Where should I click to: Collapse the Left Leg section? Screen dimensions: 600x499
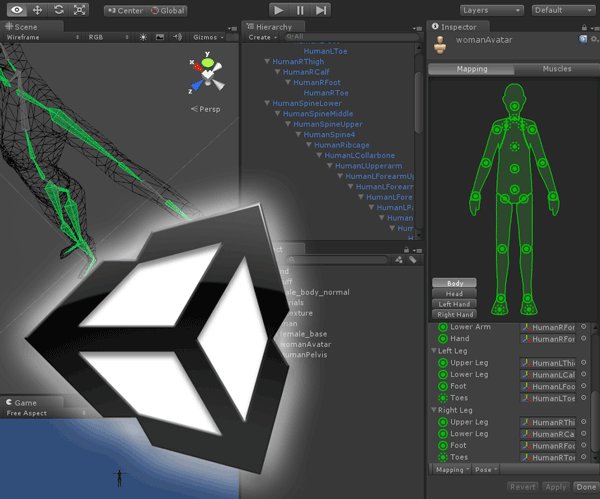click(434, 351)
